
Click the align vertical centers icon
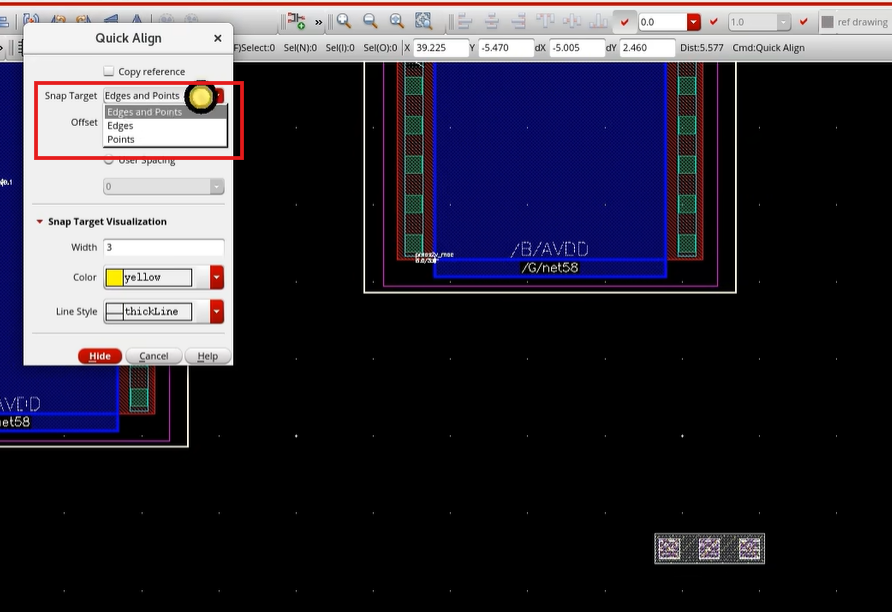click(x=571, y=22)
